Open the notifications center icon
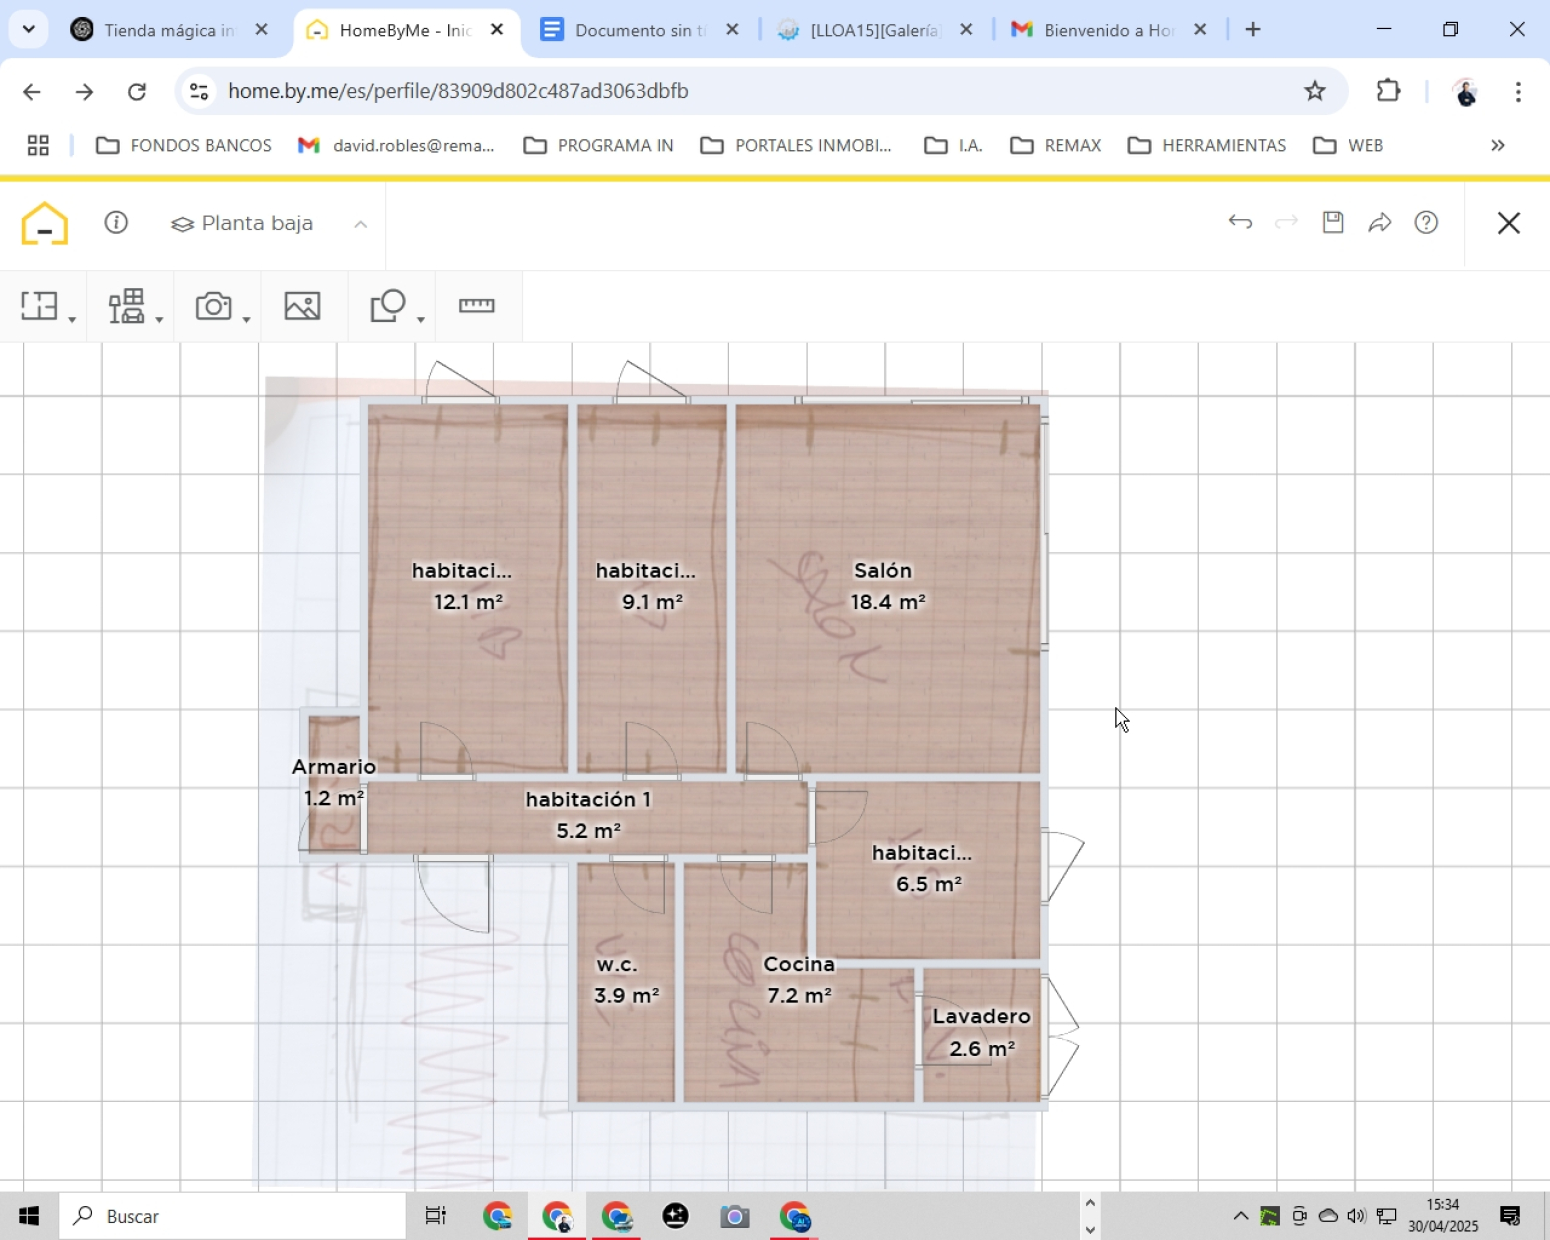 point(1510,1216)
